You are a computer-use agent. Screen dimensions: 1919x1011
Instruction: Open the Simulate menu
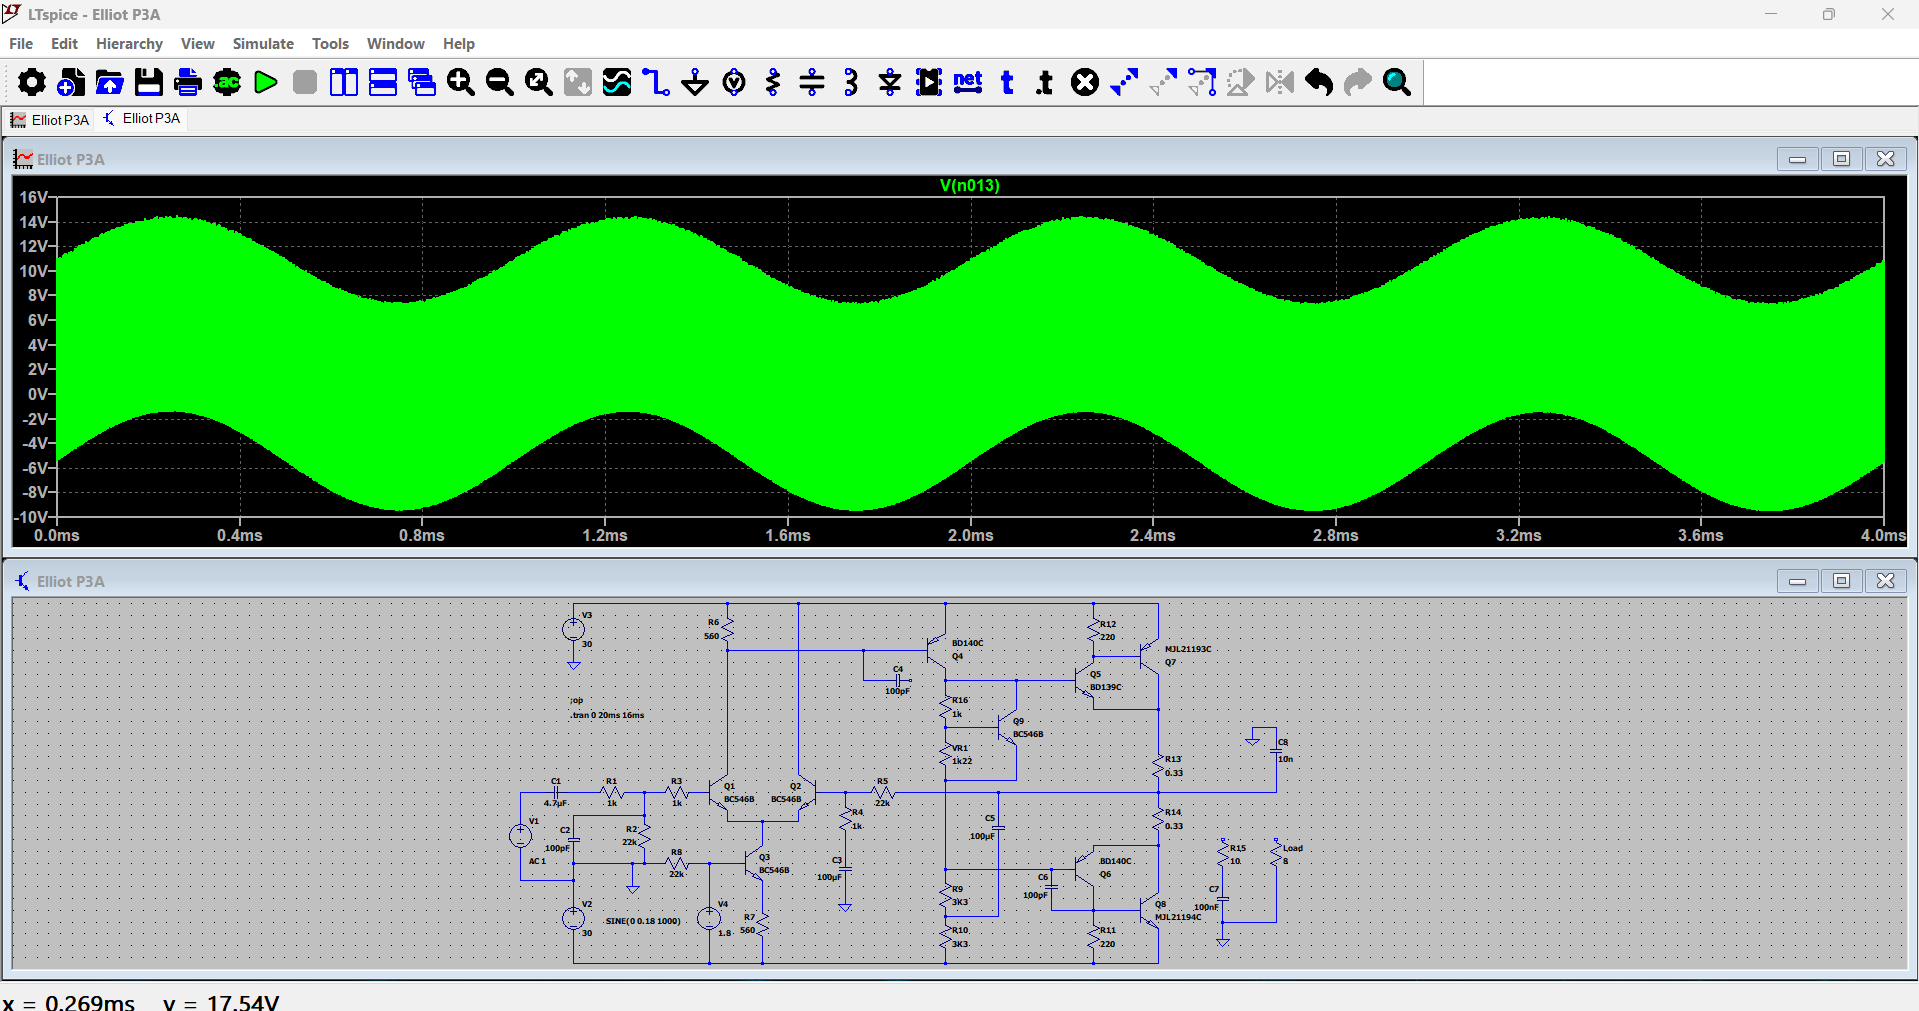(263, 44)
